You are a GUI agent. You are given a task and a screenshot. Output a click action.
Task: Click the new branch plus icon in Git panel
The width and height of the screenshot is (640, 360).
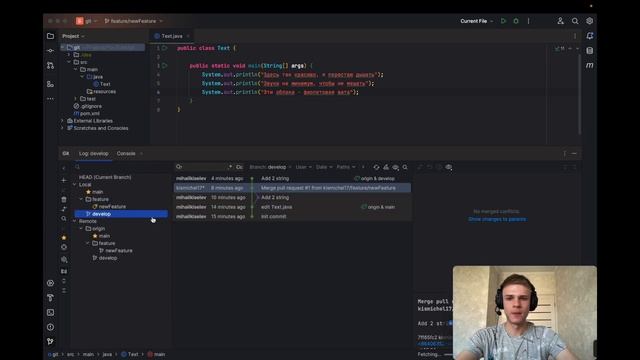pos(64,180)
